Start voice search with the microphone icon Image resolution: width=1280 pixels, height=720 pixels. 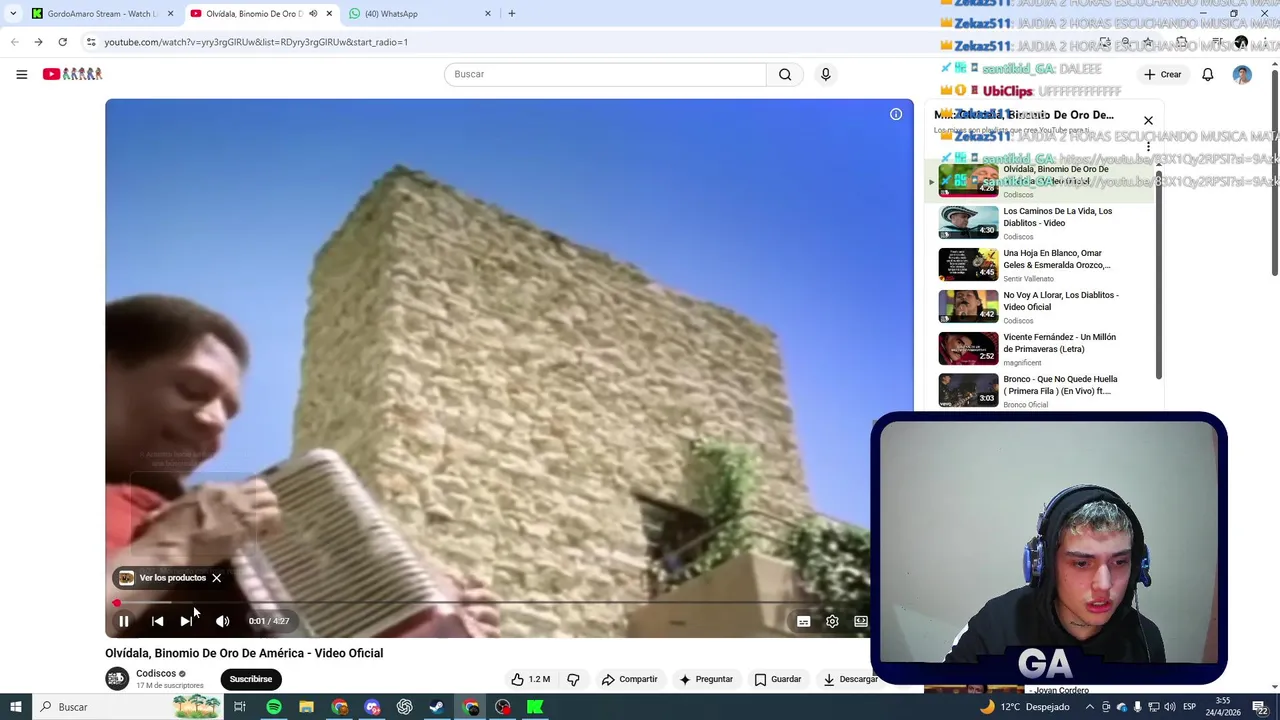coord(825,74)
